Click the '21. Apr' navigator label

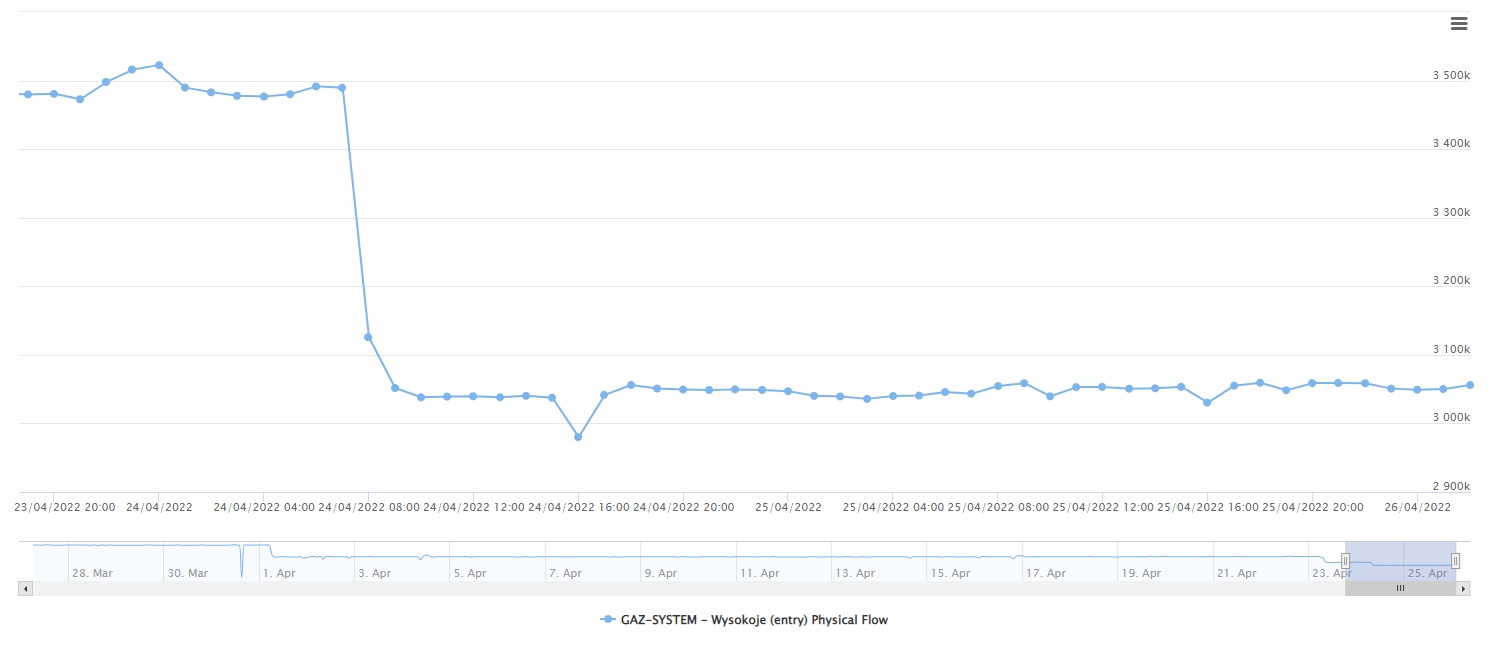click(x=1237, y=573)
